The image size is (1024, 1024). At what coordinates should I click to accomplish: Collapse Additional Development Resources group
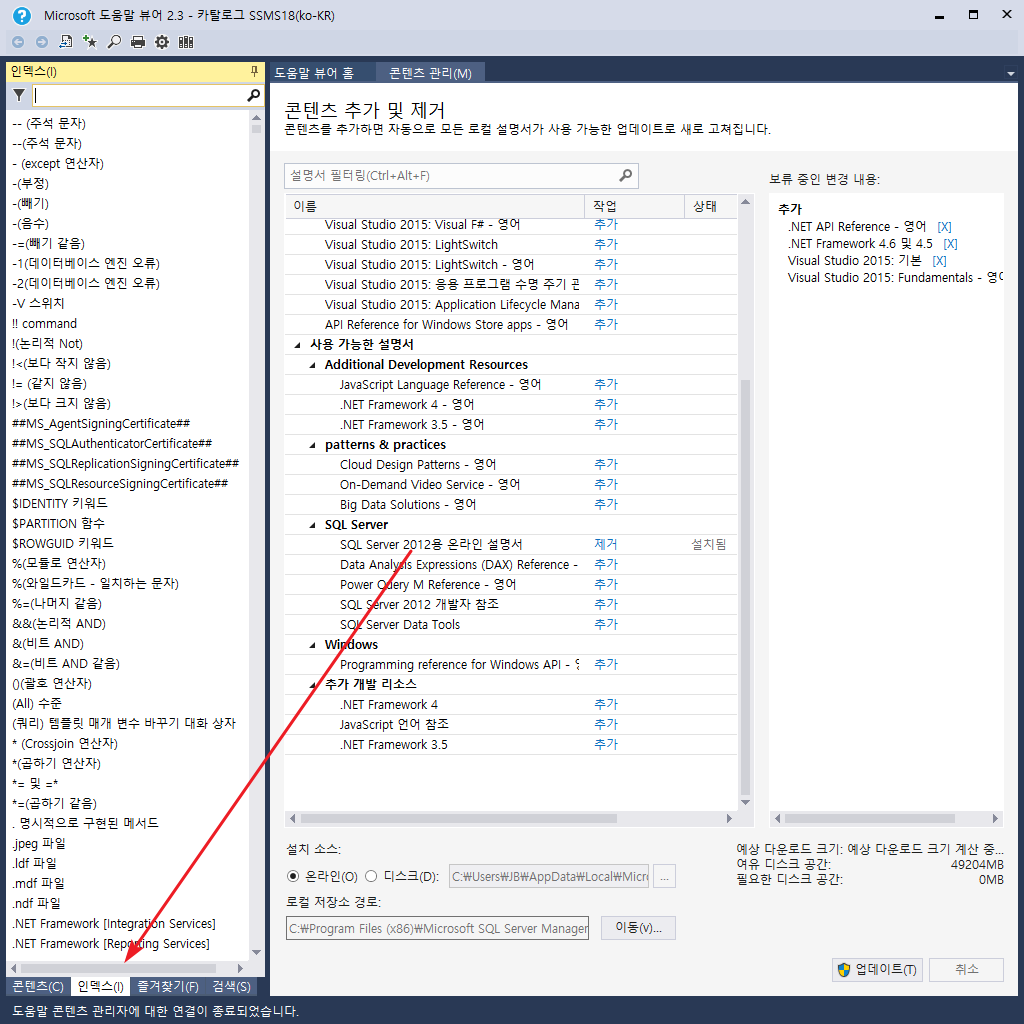(x=313, y=365)
